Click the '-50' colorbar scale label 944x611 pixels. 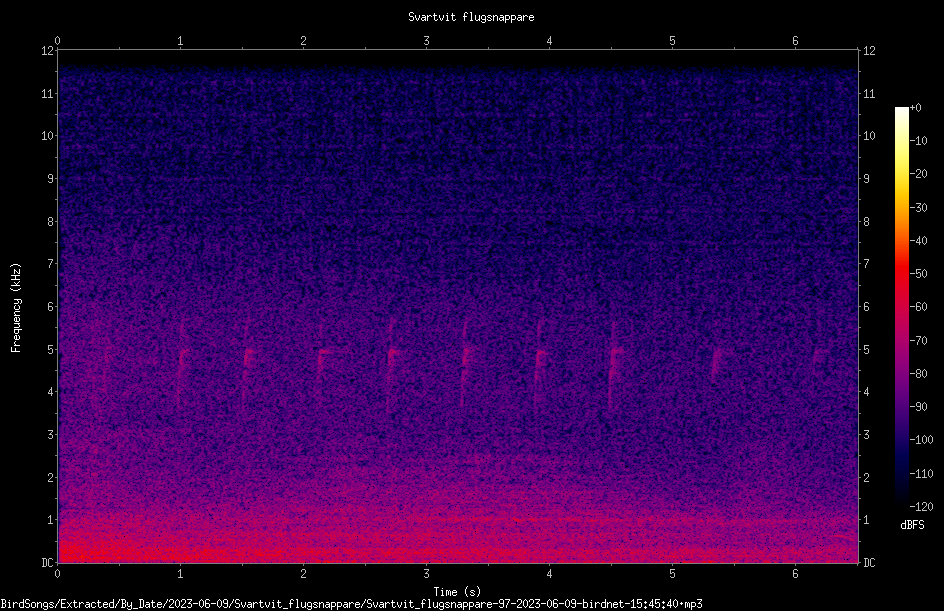(x=919, y=274)
